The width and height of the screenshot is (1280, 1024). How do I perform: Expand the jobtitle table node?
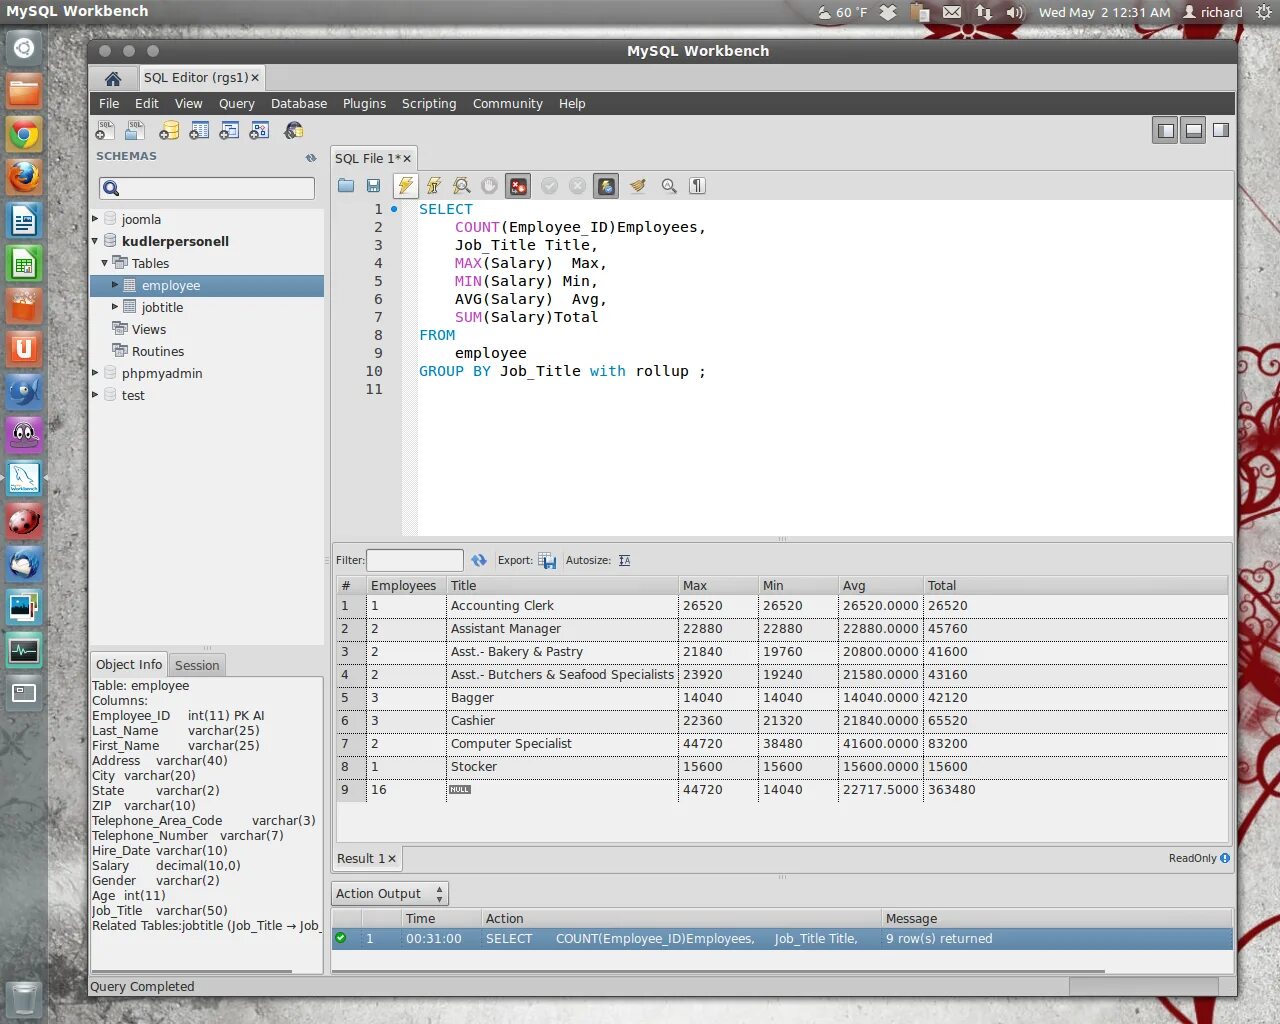point(115,307)
